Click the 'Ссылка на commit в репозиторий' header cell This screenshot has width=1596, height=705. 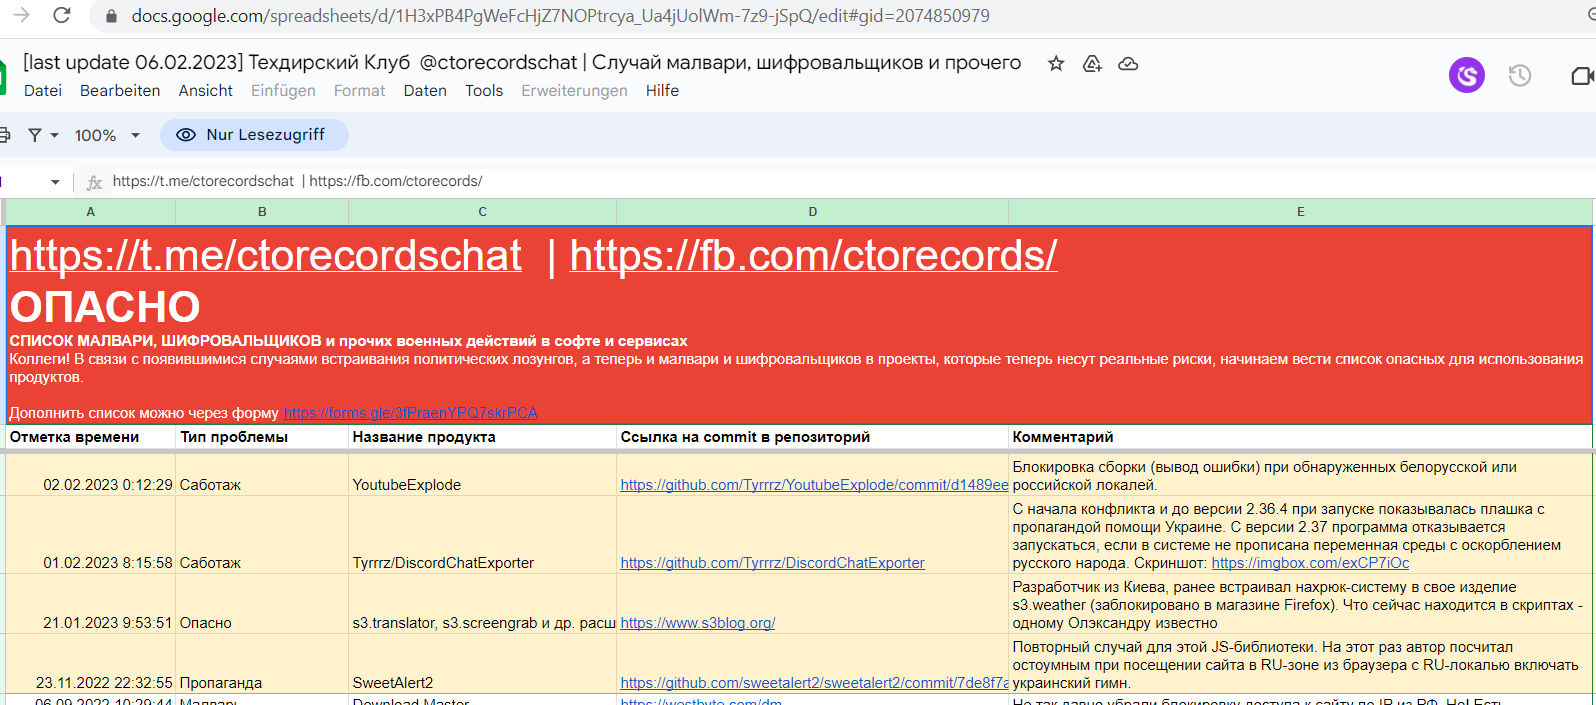click(812, 437)
